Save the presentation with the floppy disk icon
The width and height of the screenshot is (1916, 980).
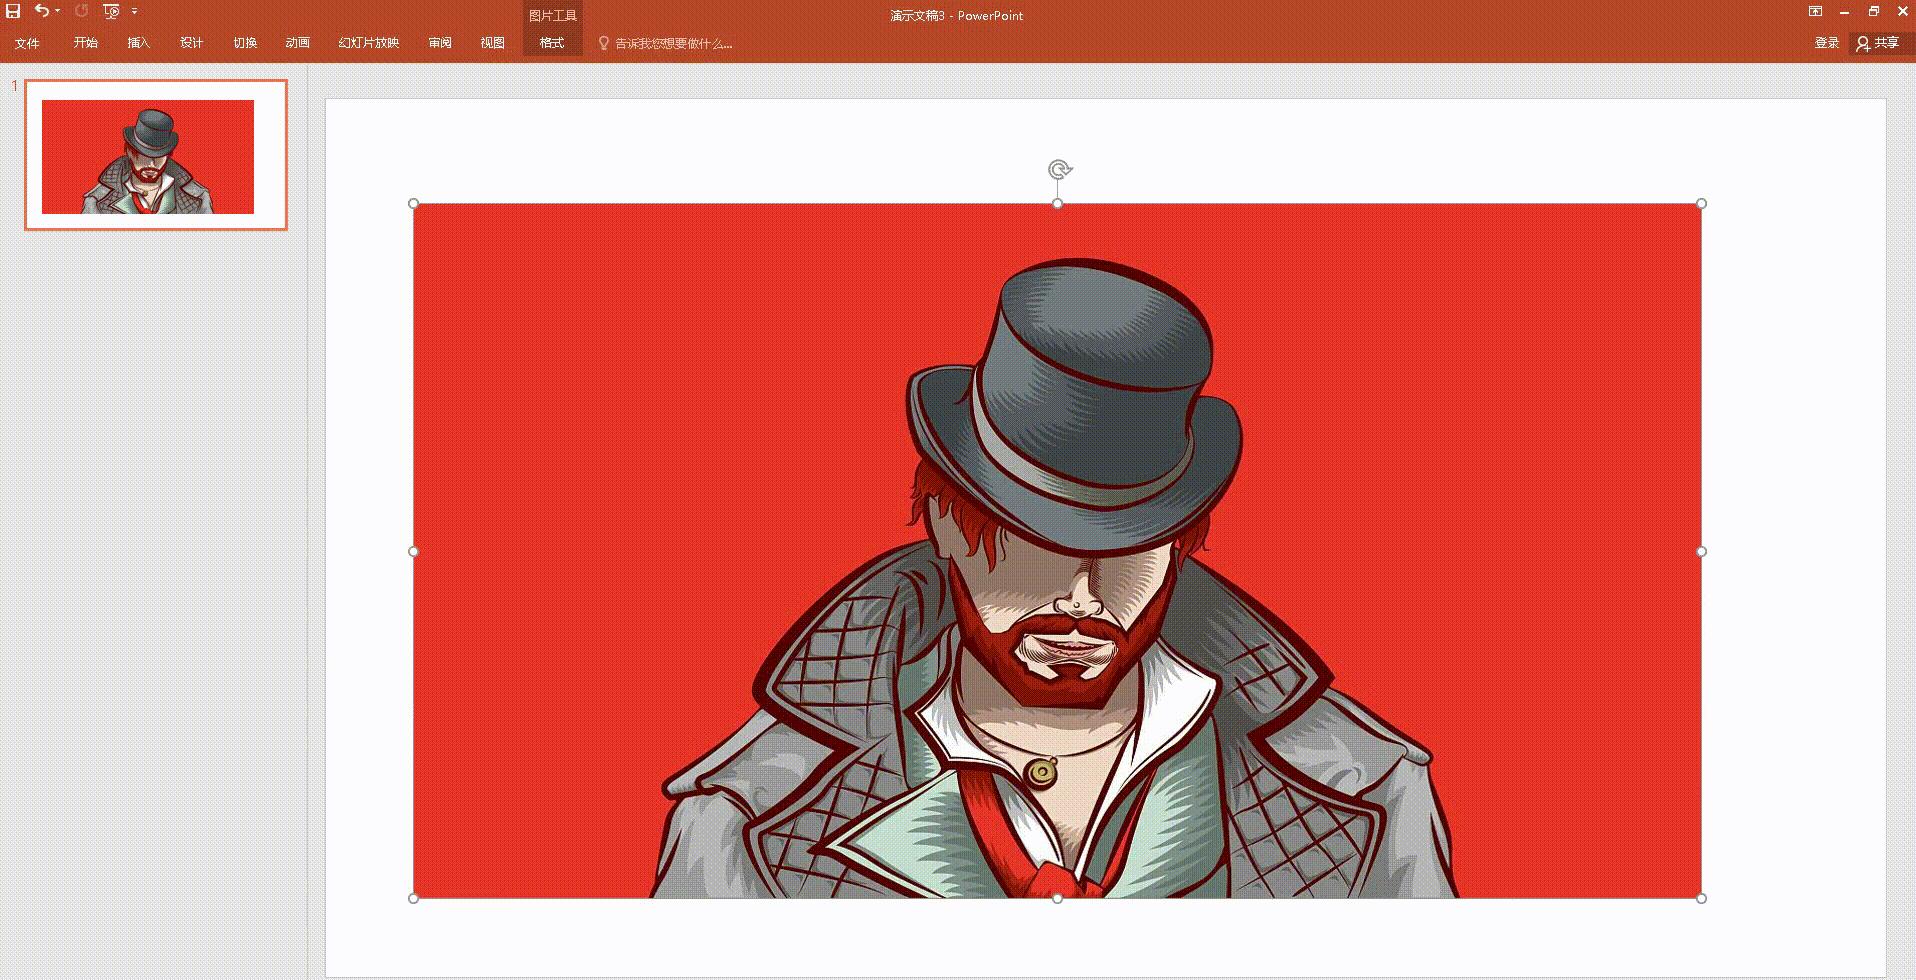tap(13, 11)
